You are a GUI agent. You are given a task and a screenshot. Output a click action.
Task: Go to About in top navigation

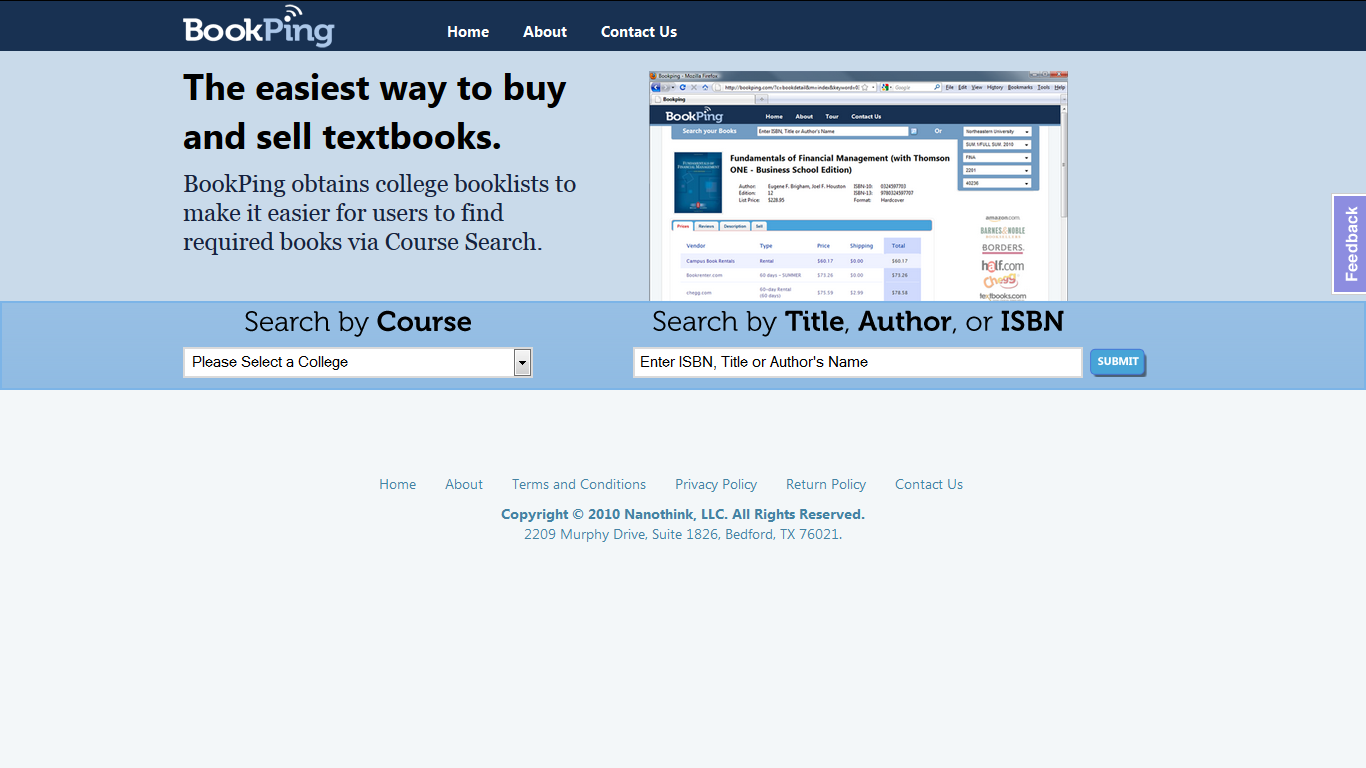(545, 32)
